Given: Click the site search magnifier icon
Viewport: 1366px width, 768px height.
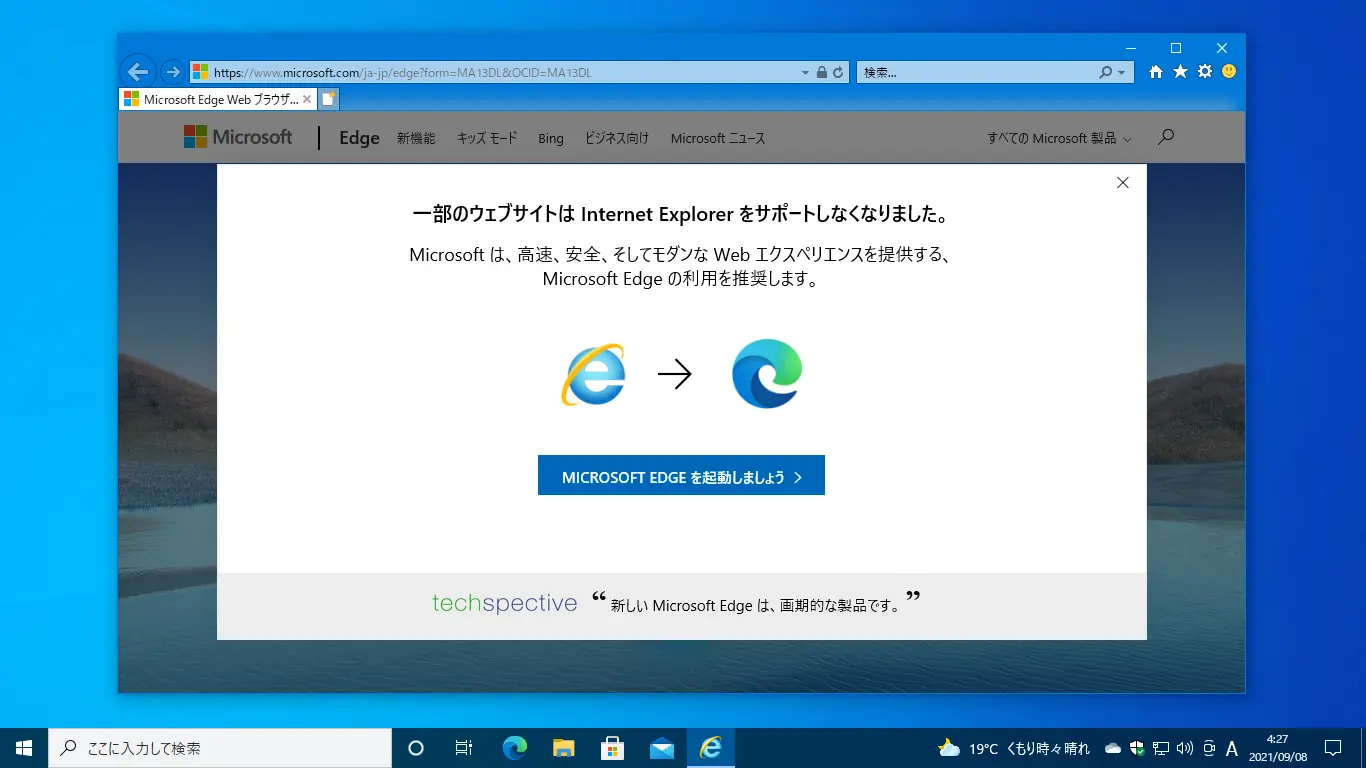Looking at the screenshot, I should click(1165, 137).
